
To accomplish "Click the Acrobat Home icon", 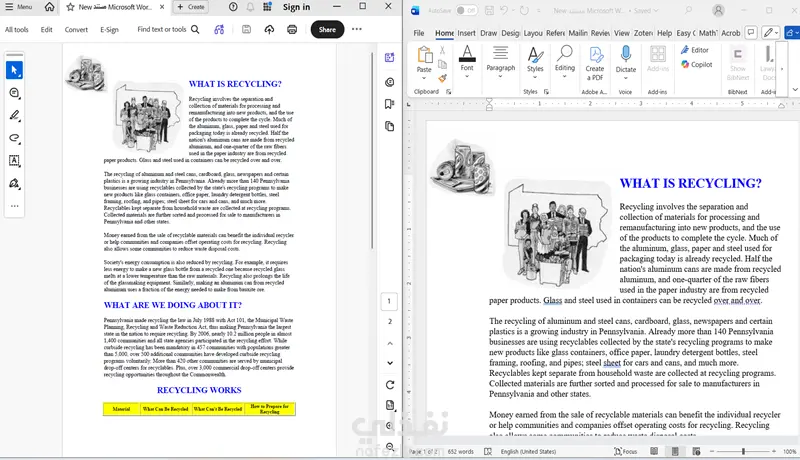I will point(51,7).
